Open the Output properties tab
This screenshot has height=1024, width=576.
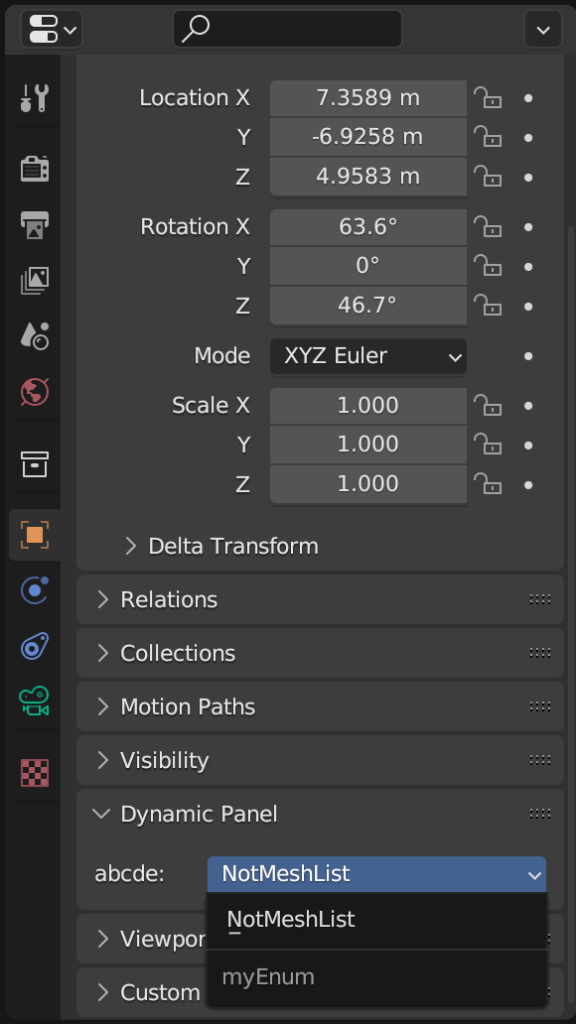[x=33, y=225]
